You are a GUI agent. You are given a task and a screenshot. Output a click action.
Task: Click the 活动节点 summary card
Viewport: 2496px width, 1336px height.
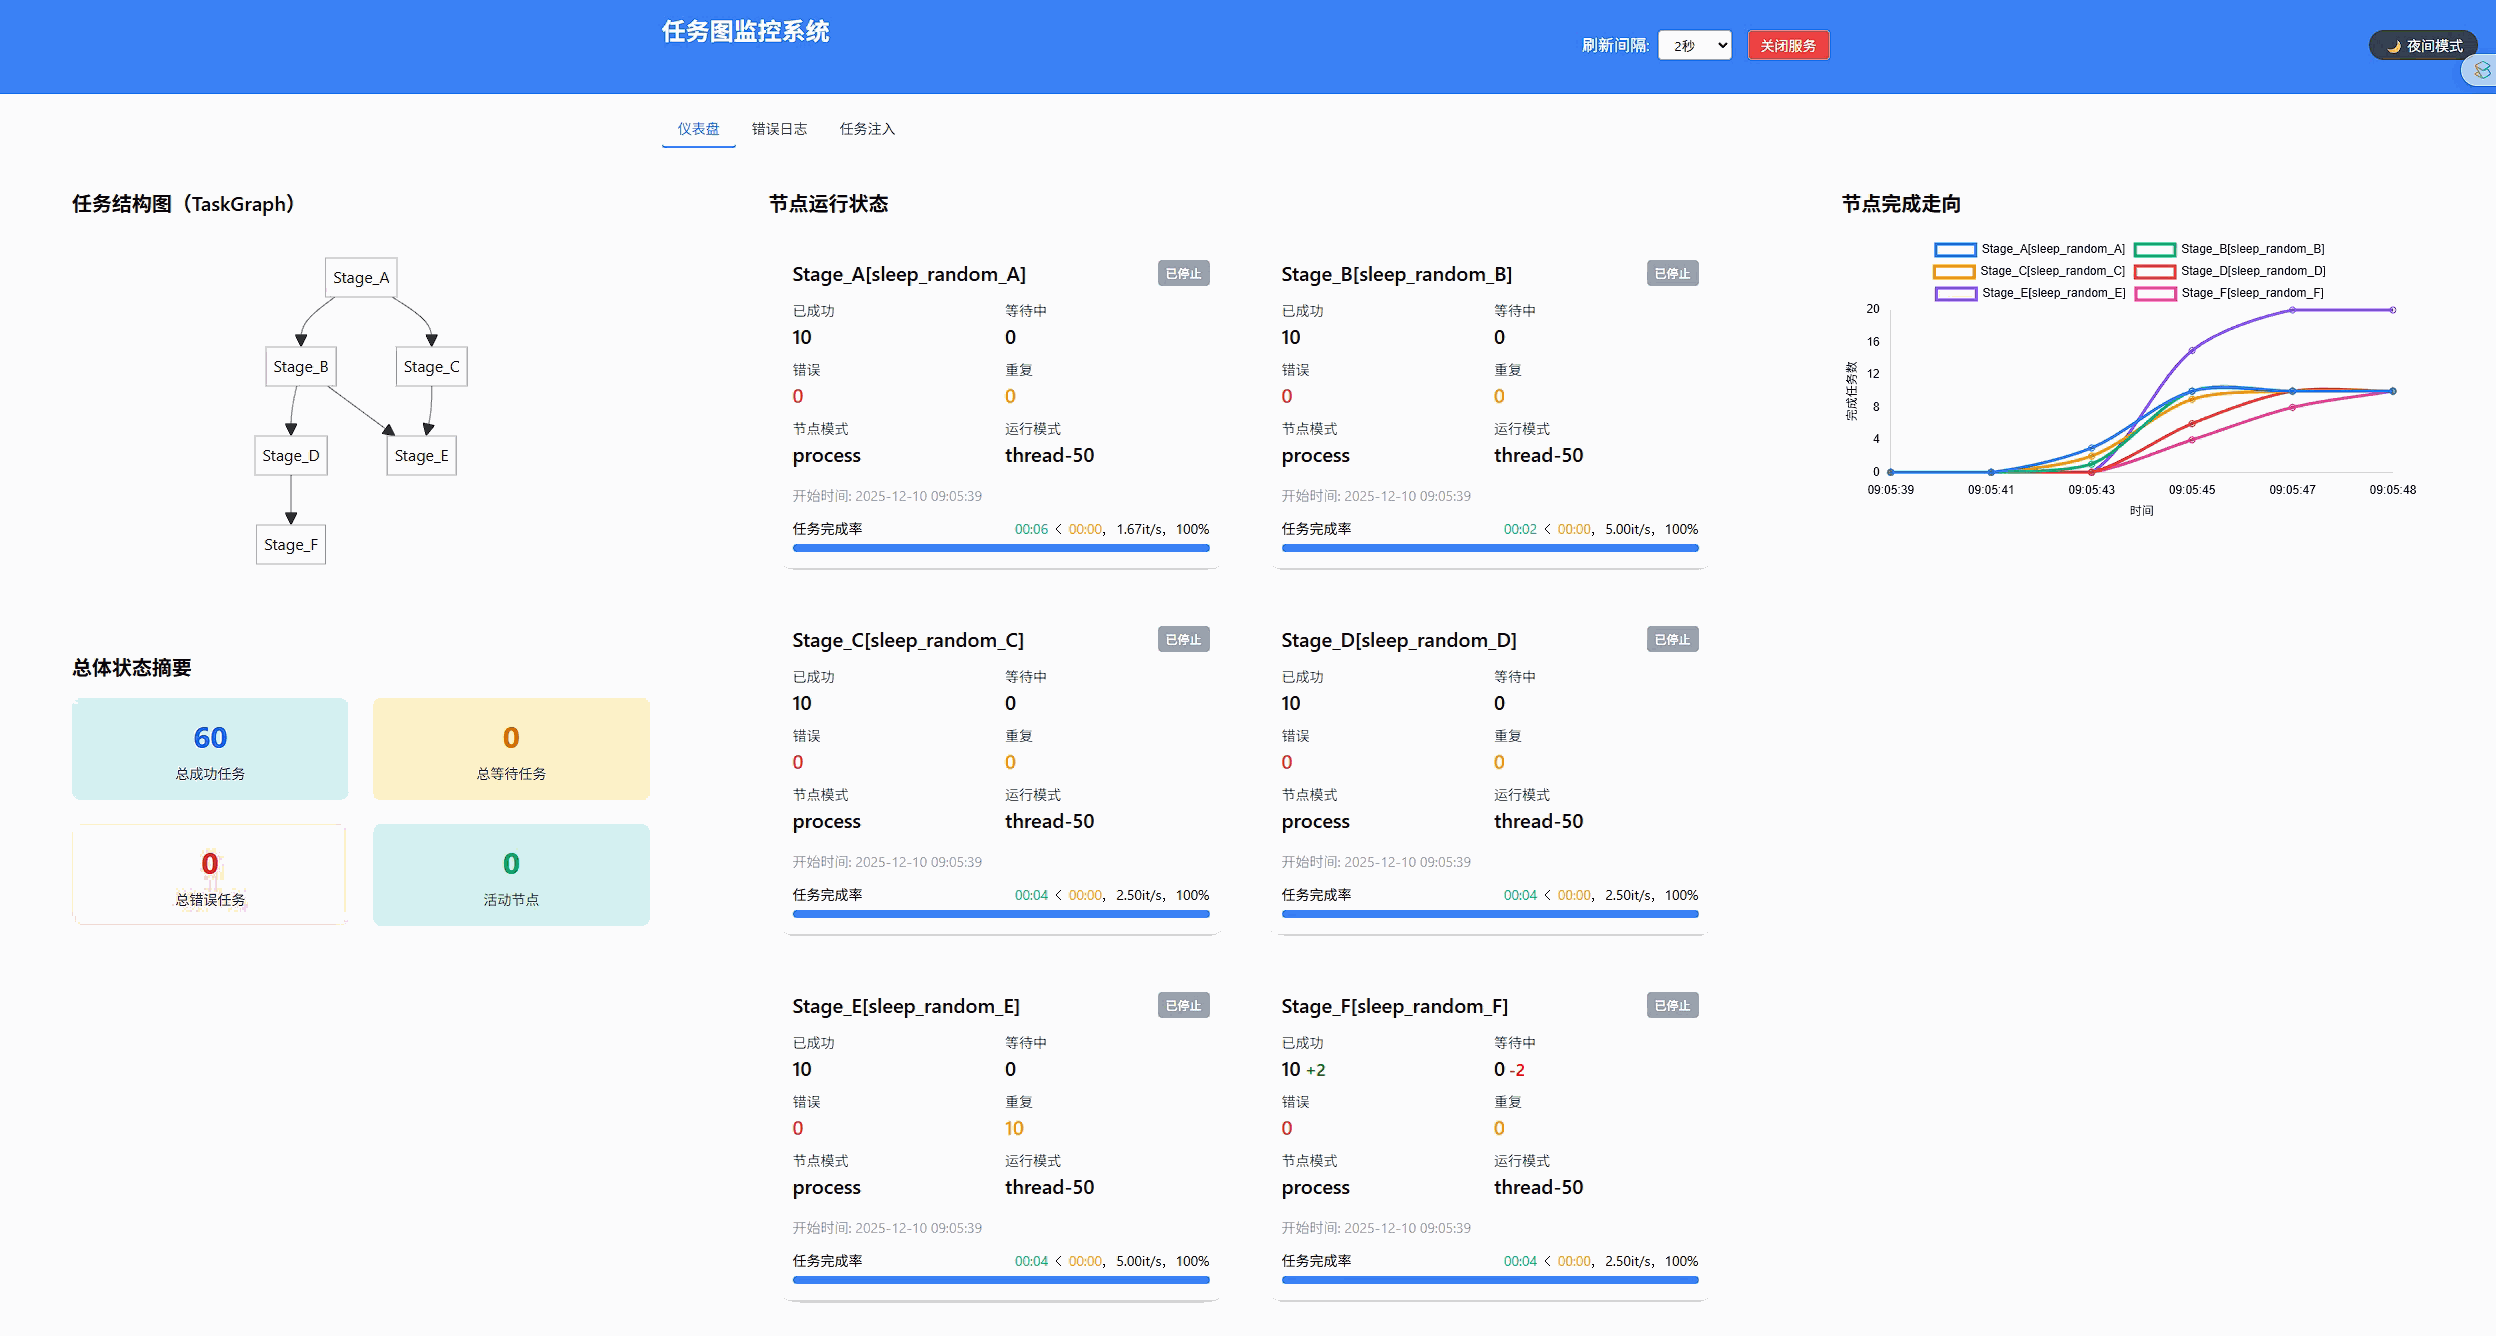511,875
